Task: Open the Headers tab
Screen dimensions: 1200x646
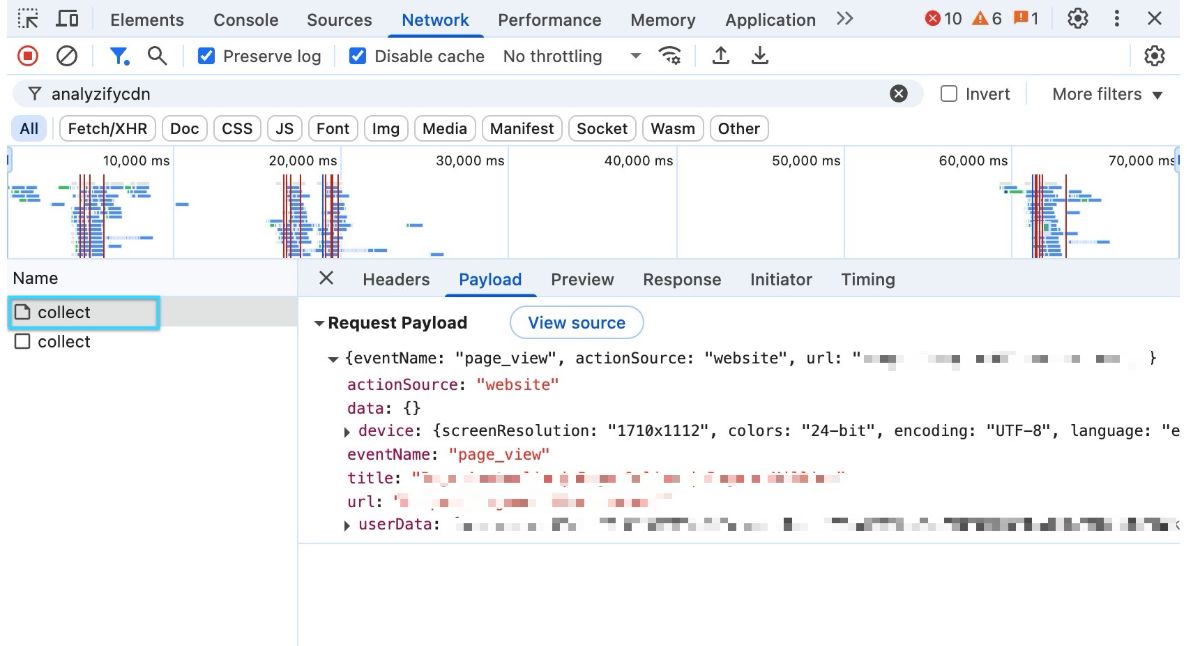Action: (396, 280)
